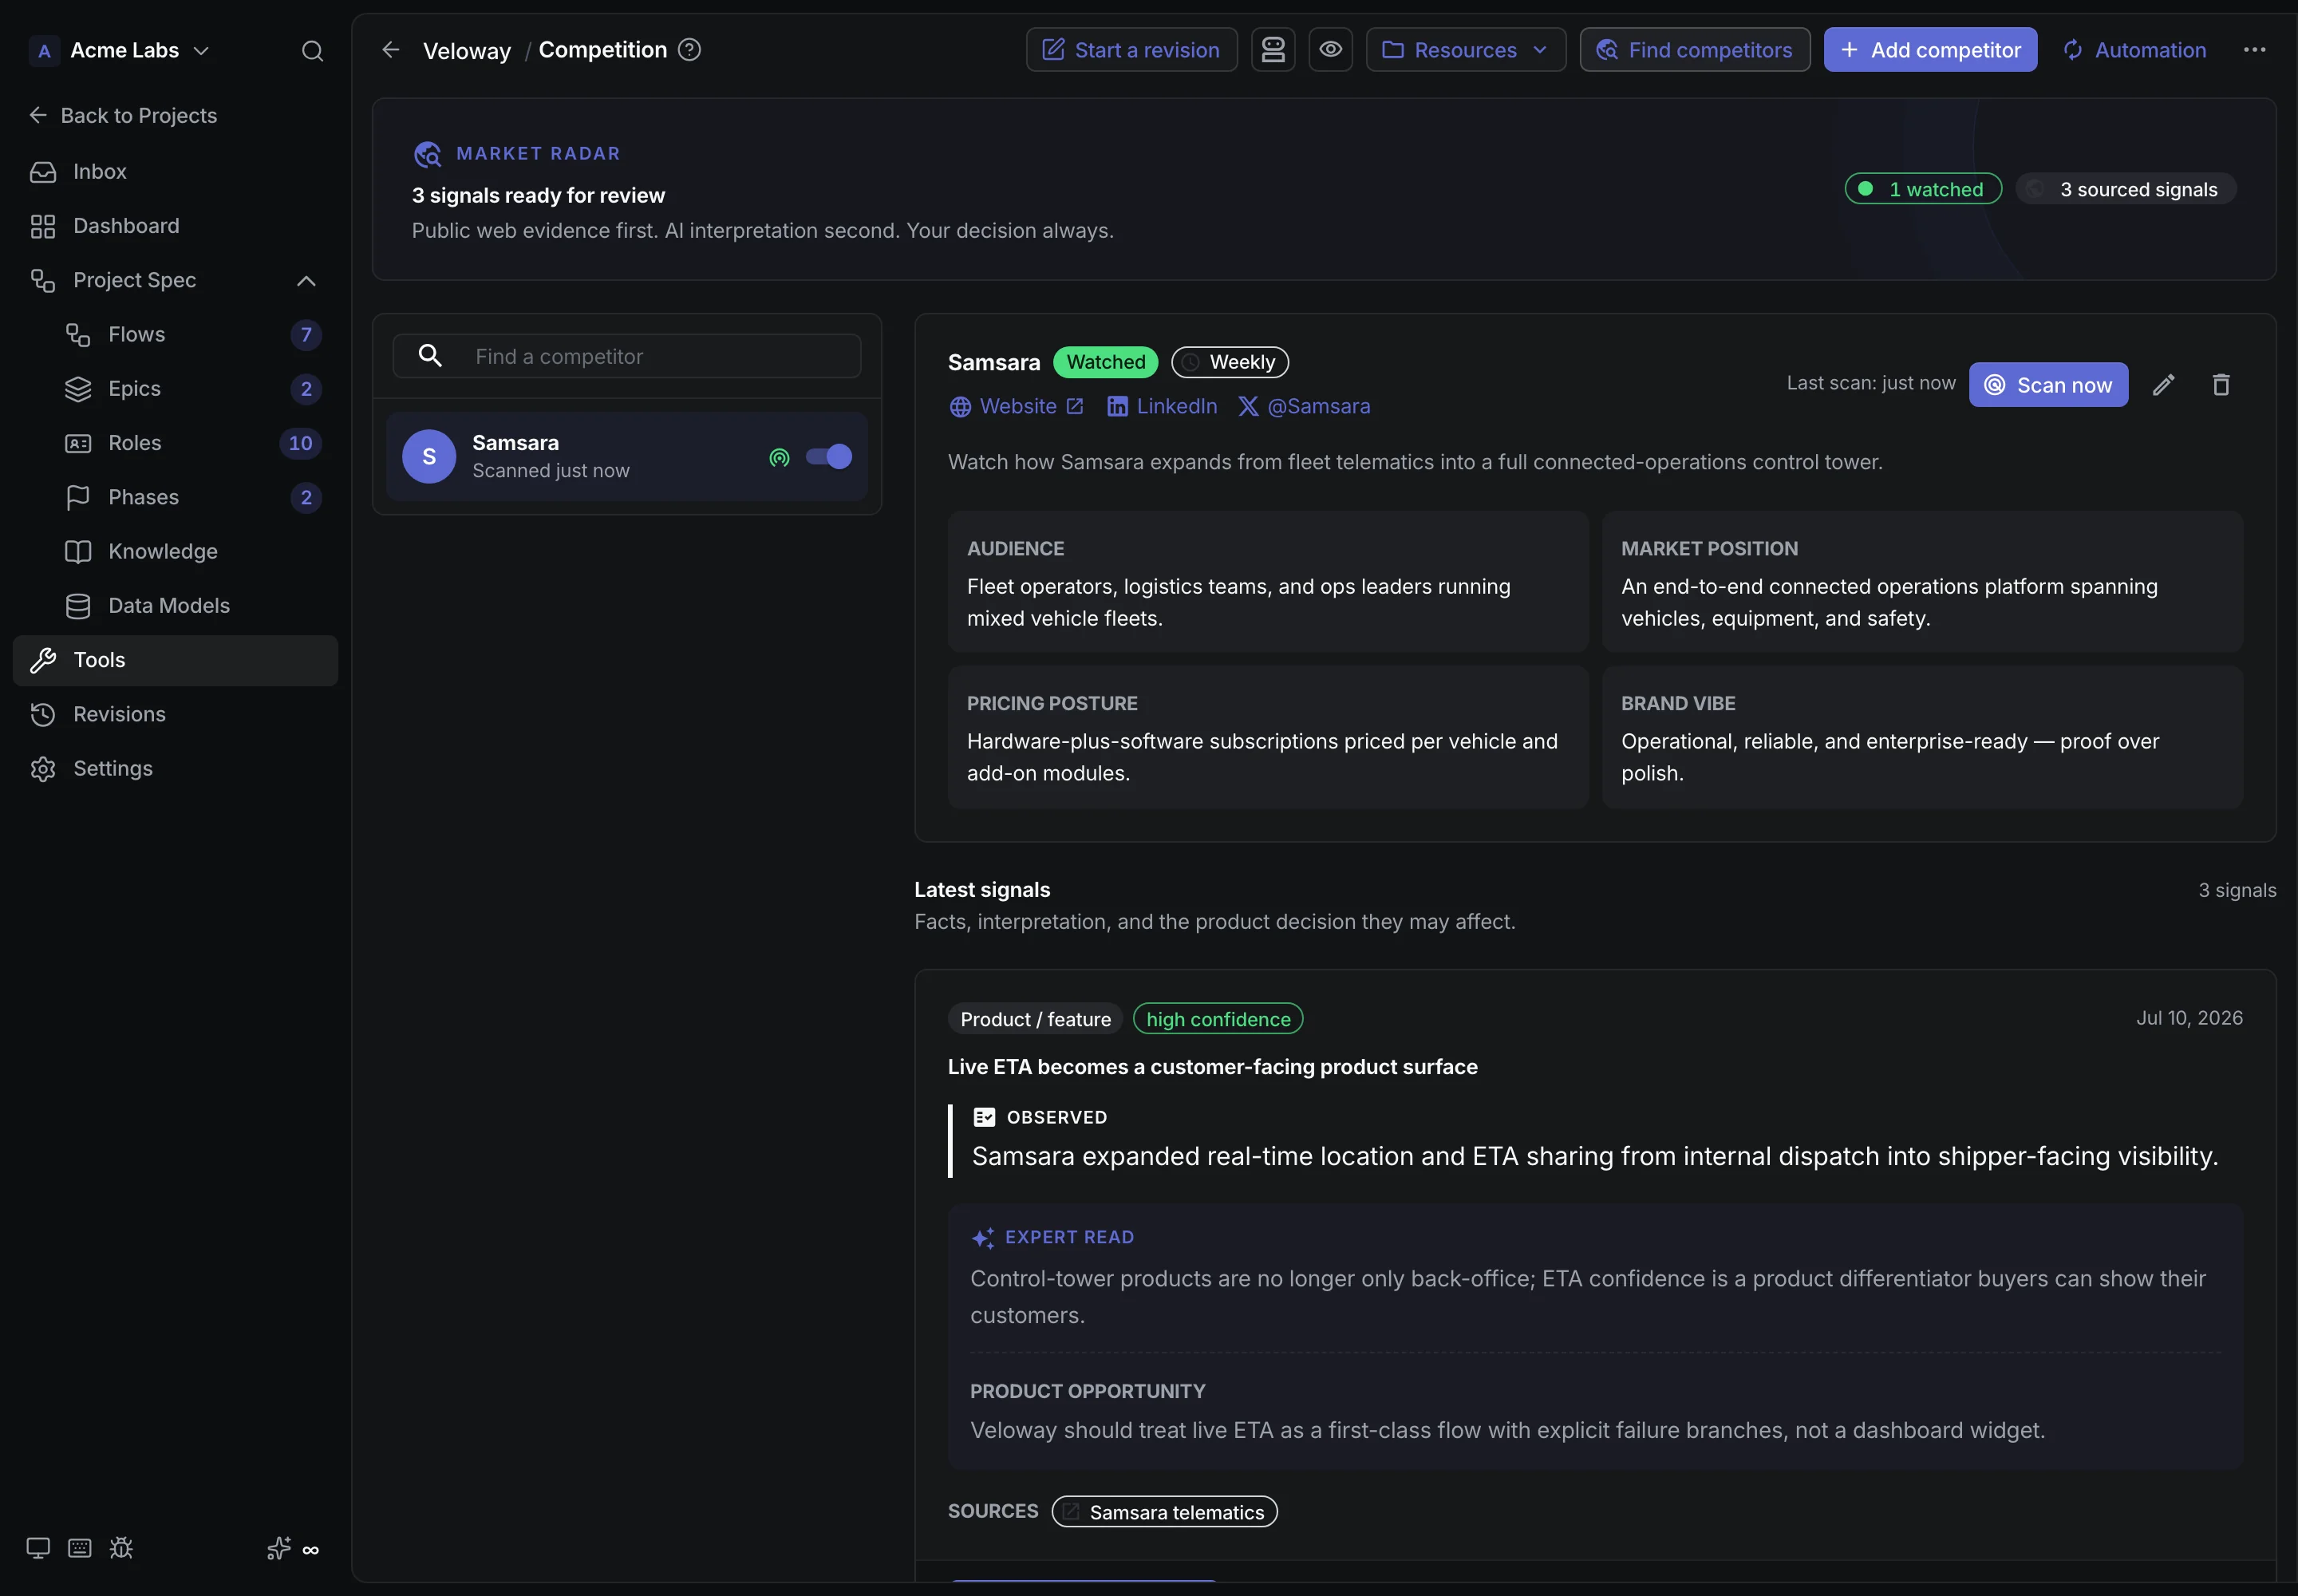Image resolution: width=2298 pixels, height=1596 pixels.
Task: Click the Flows count badge 7
Action: click(306, 335)
